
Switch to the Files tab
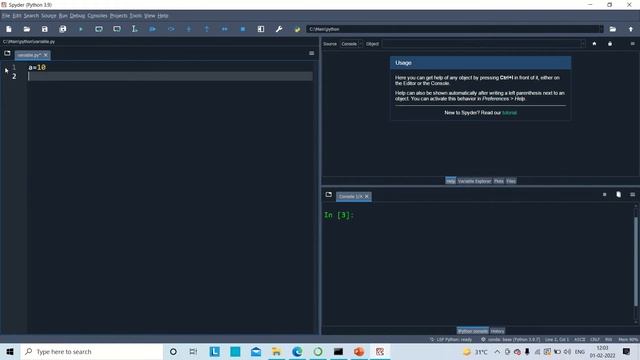pos(511,181)
